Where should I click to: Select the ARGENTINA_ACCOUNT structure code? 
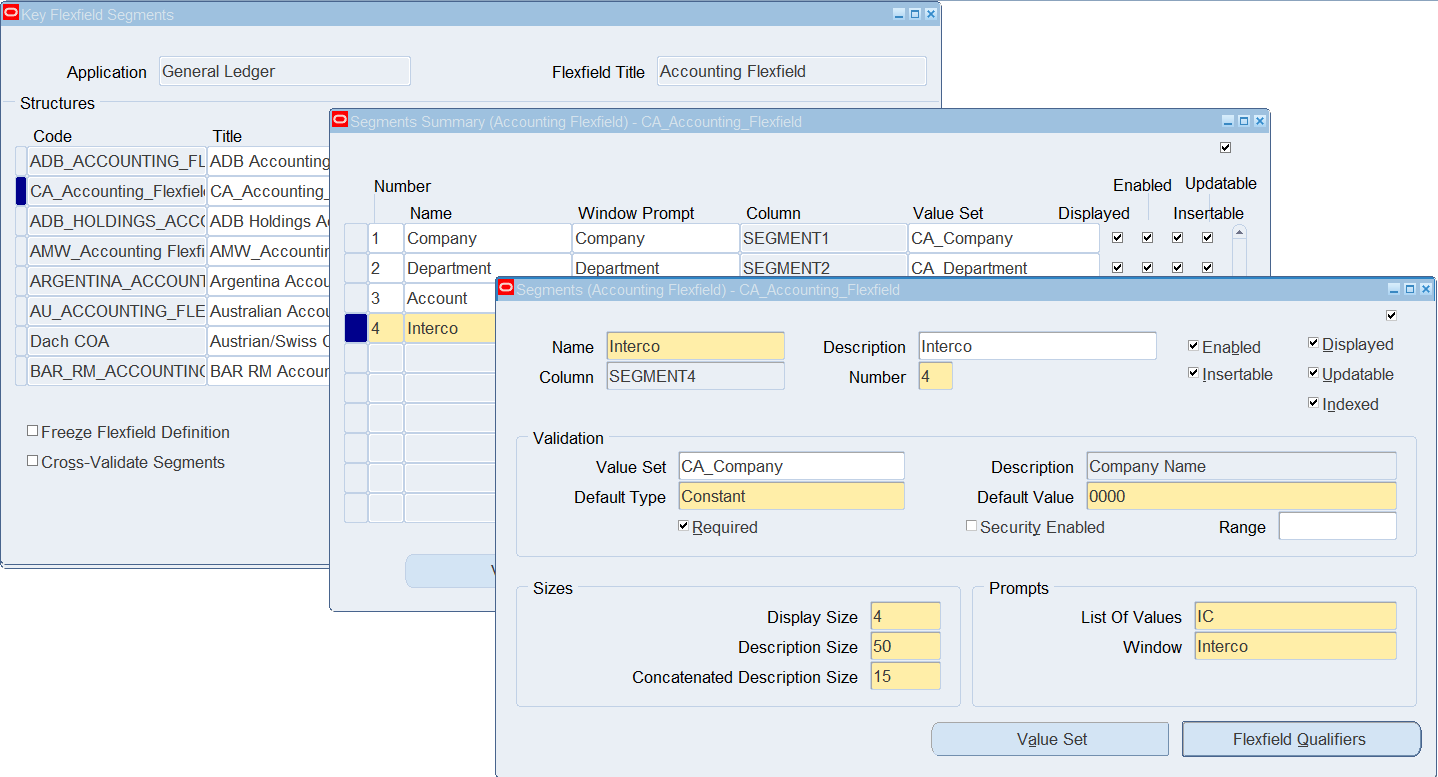[x=117, y=281]
